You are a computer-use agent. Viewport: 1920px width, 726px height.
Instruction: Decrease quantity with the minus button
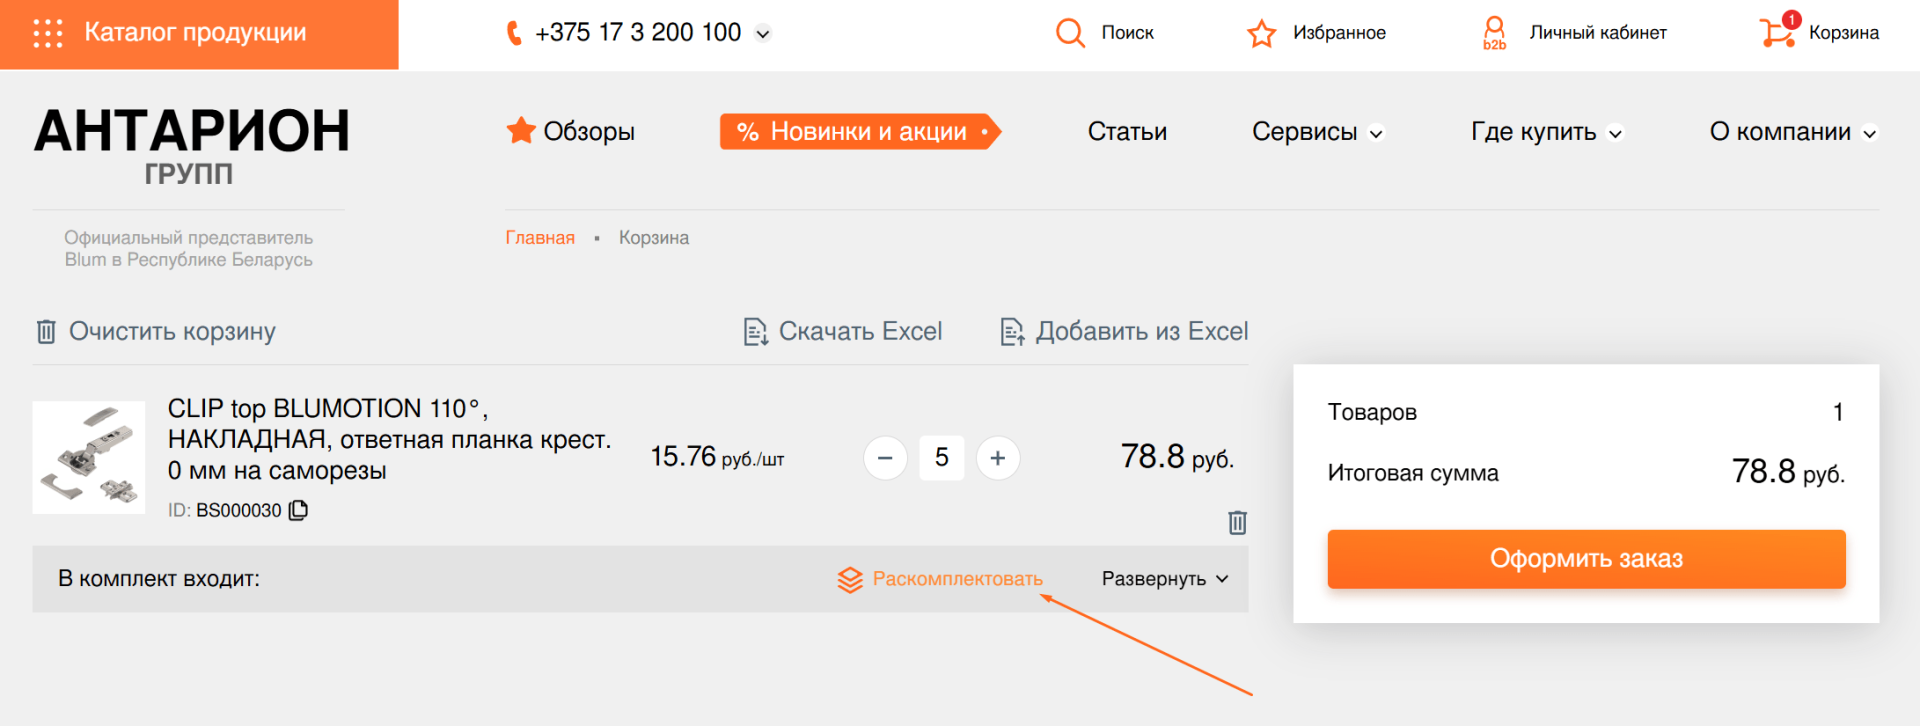(885, 458)
